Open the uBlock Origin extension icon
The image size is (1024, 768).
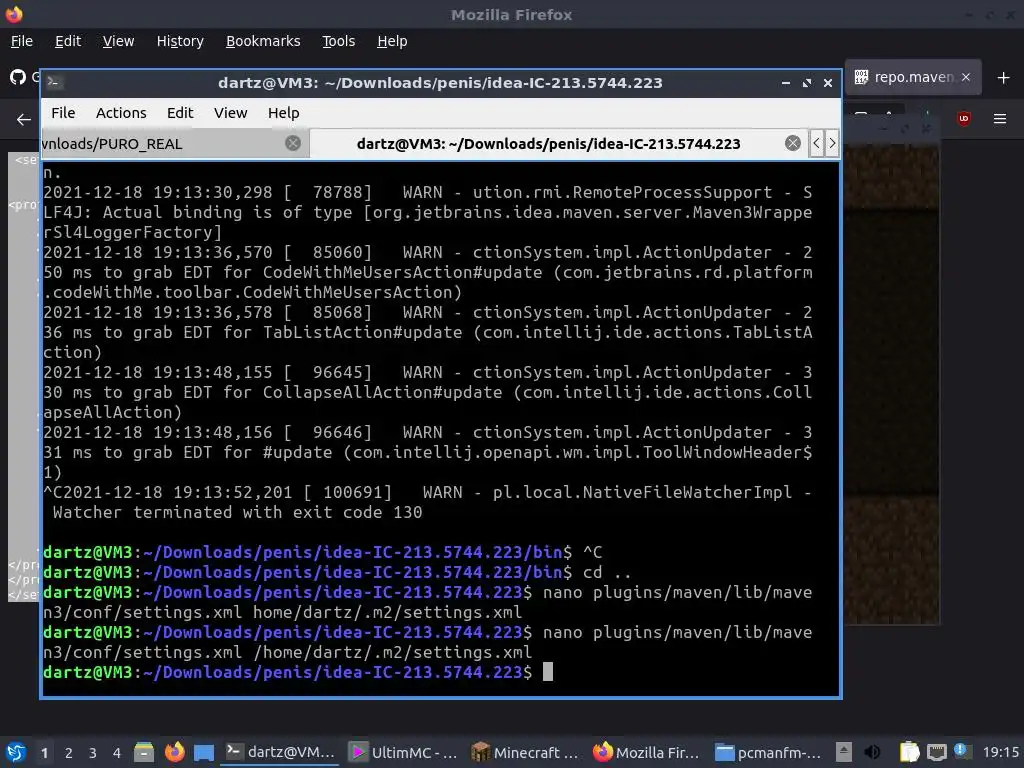(x=964, y=119)
